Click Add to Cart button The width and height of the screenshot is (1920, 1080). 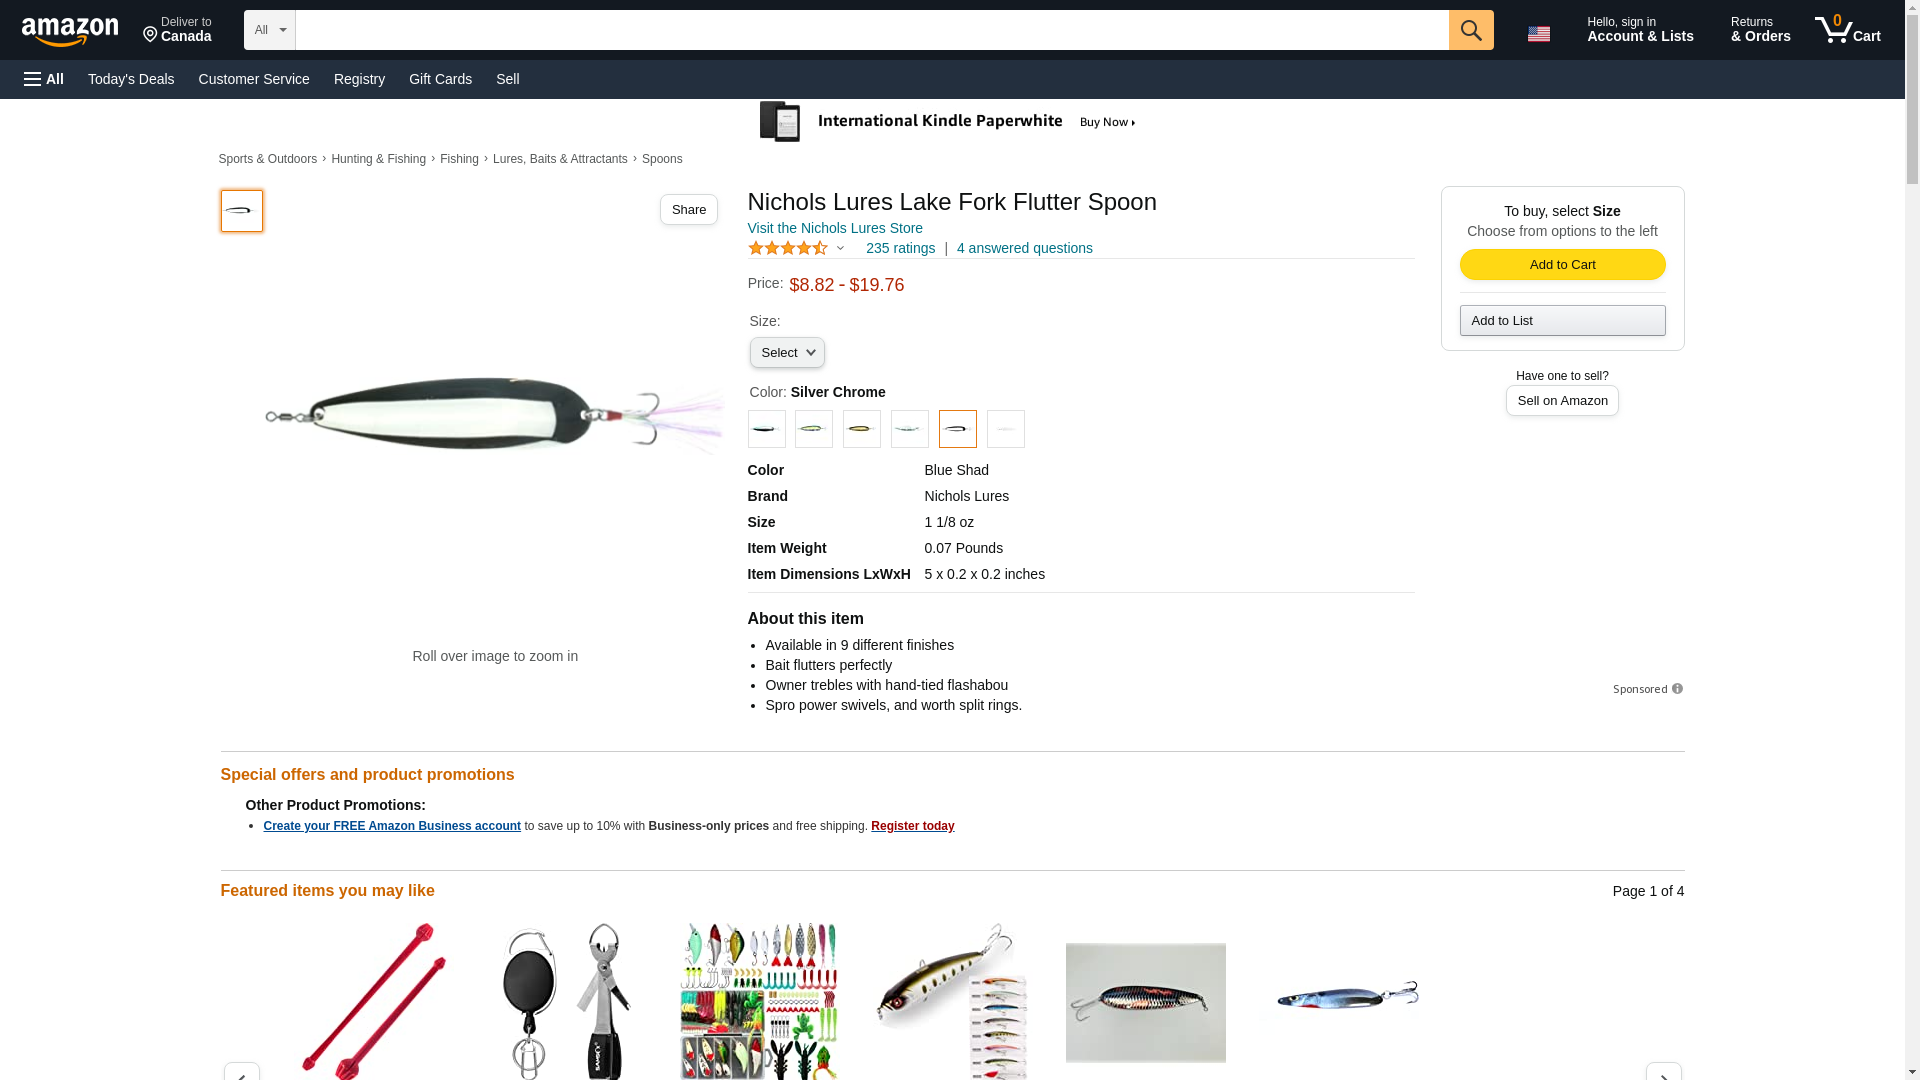(x=1562, y=264)
